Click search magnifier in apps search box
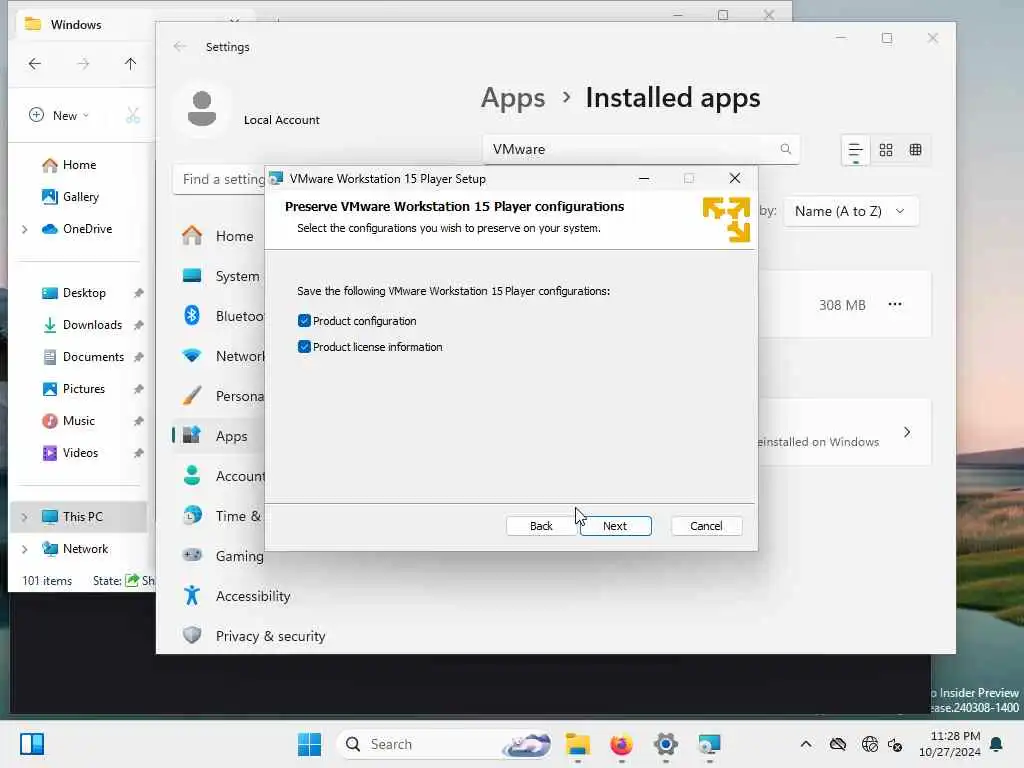The width and height of the screenshot is (1024, 768). 786,149
